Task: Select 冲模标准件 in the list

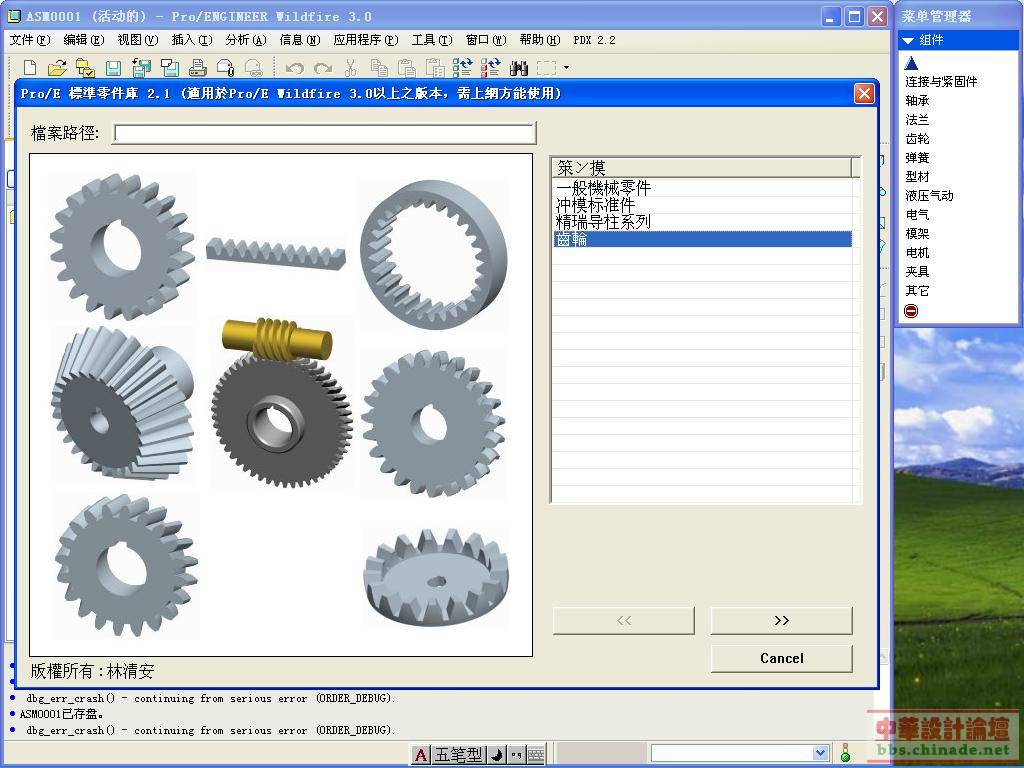Action: pos(702,205)
